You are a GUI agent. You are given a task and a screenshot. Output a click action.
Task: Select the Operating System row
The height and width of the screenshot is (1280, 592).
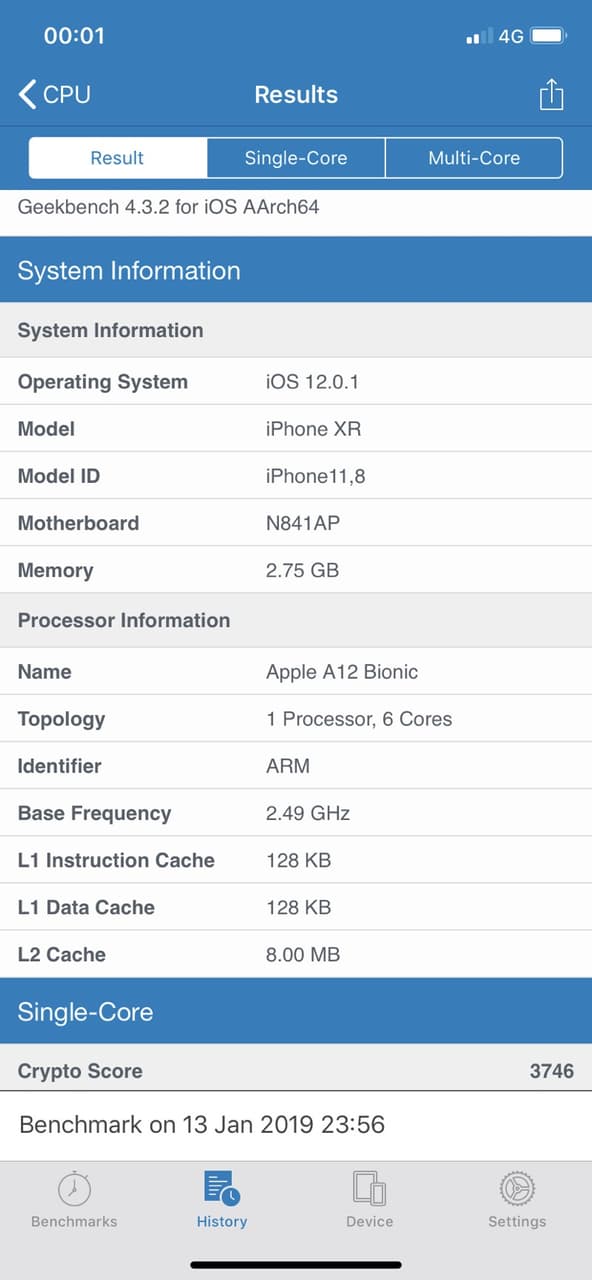296,382
